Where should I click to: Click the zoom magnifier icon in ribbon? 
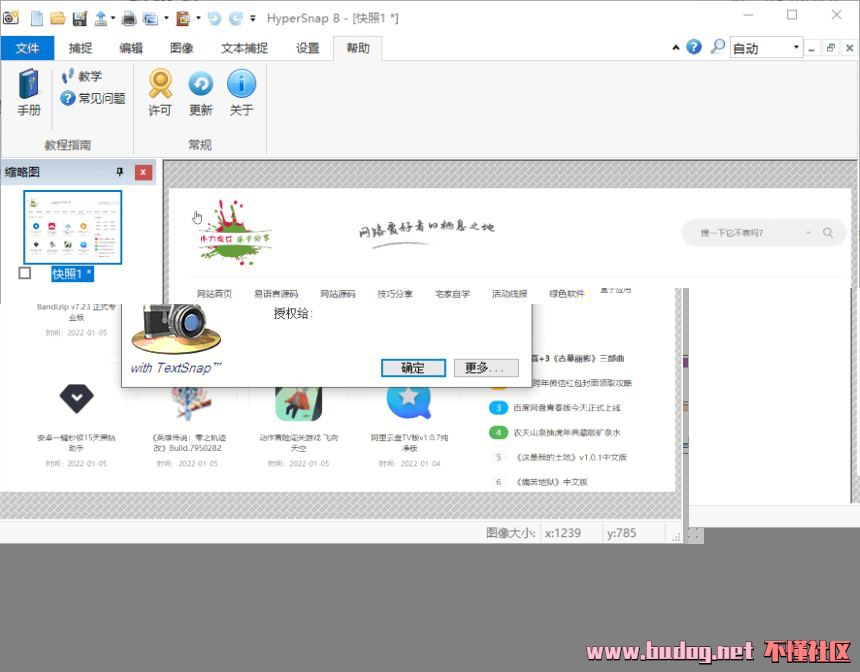tap(717, 47)
